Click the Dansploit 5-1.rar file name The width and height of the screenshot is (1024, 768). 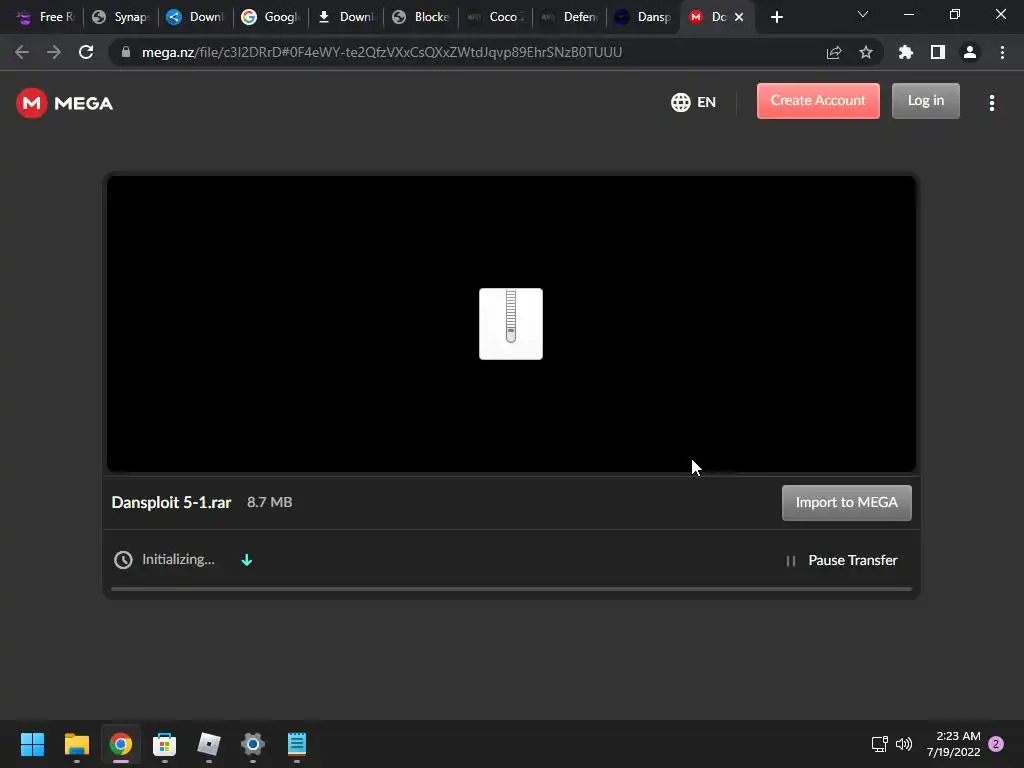click(x=171, y=502)
